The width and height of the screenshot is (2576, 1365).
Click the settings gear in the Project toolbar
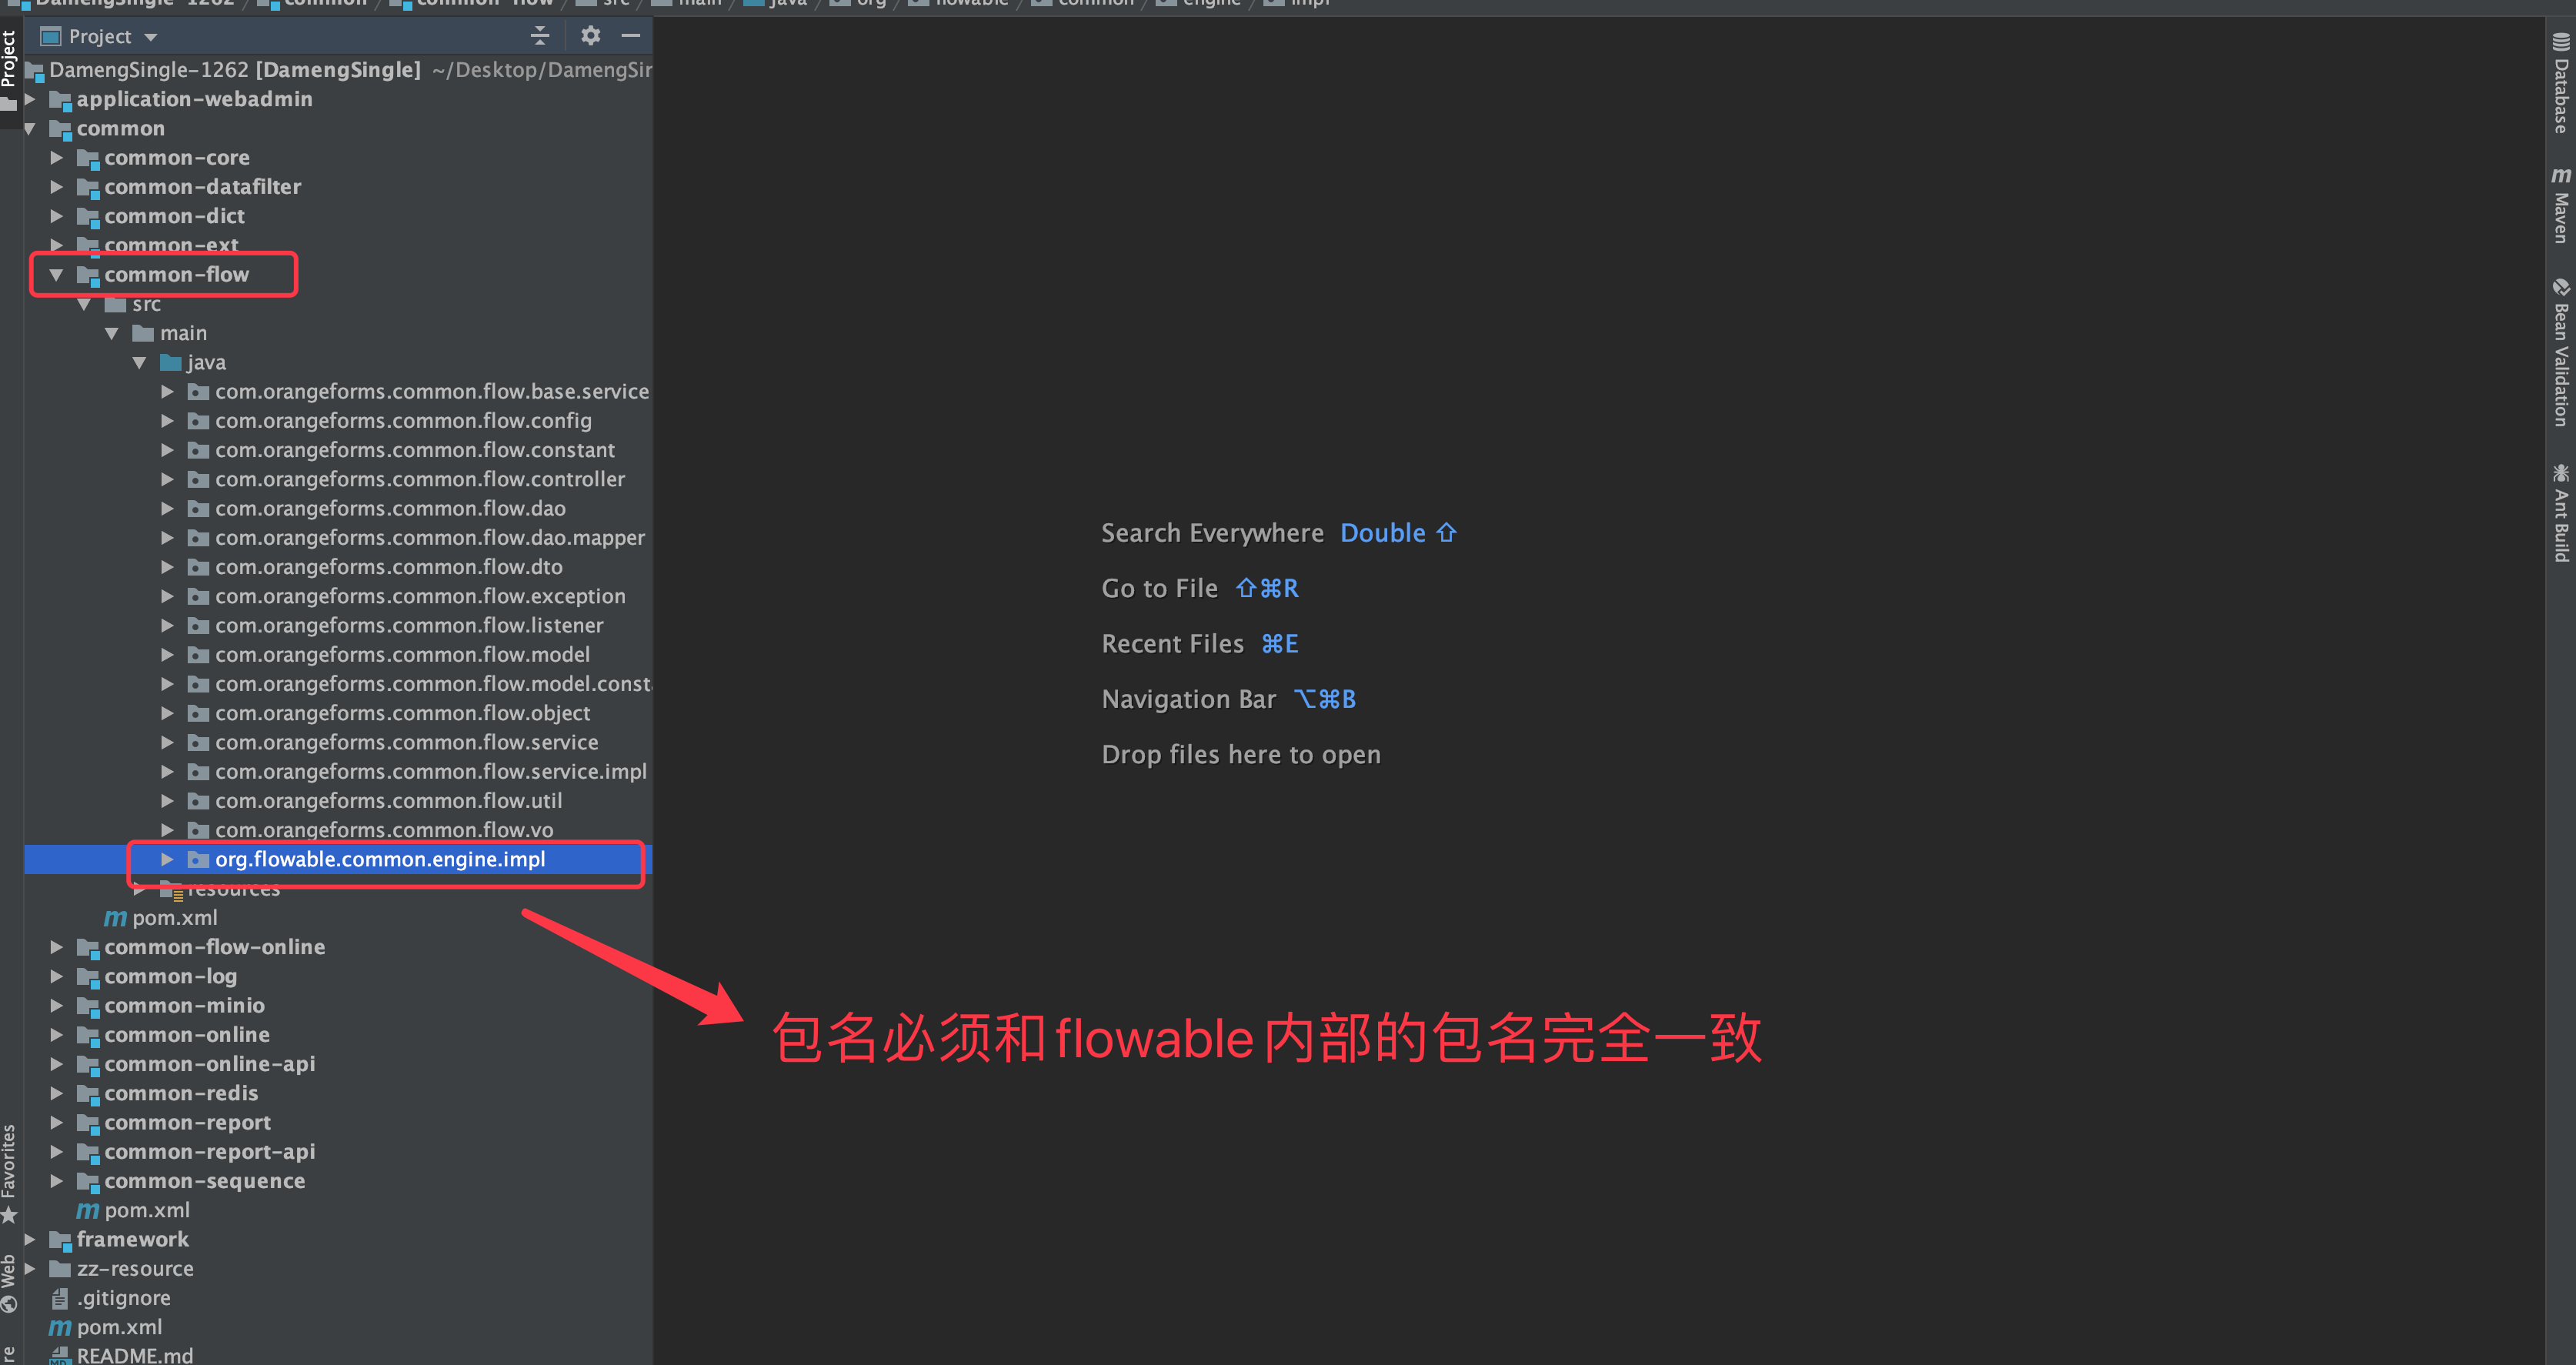pyautogui.click(x=590, y=36)
